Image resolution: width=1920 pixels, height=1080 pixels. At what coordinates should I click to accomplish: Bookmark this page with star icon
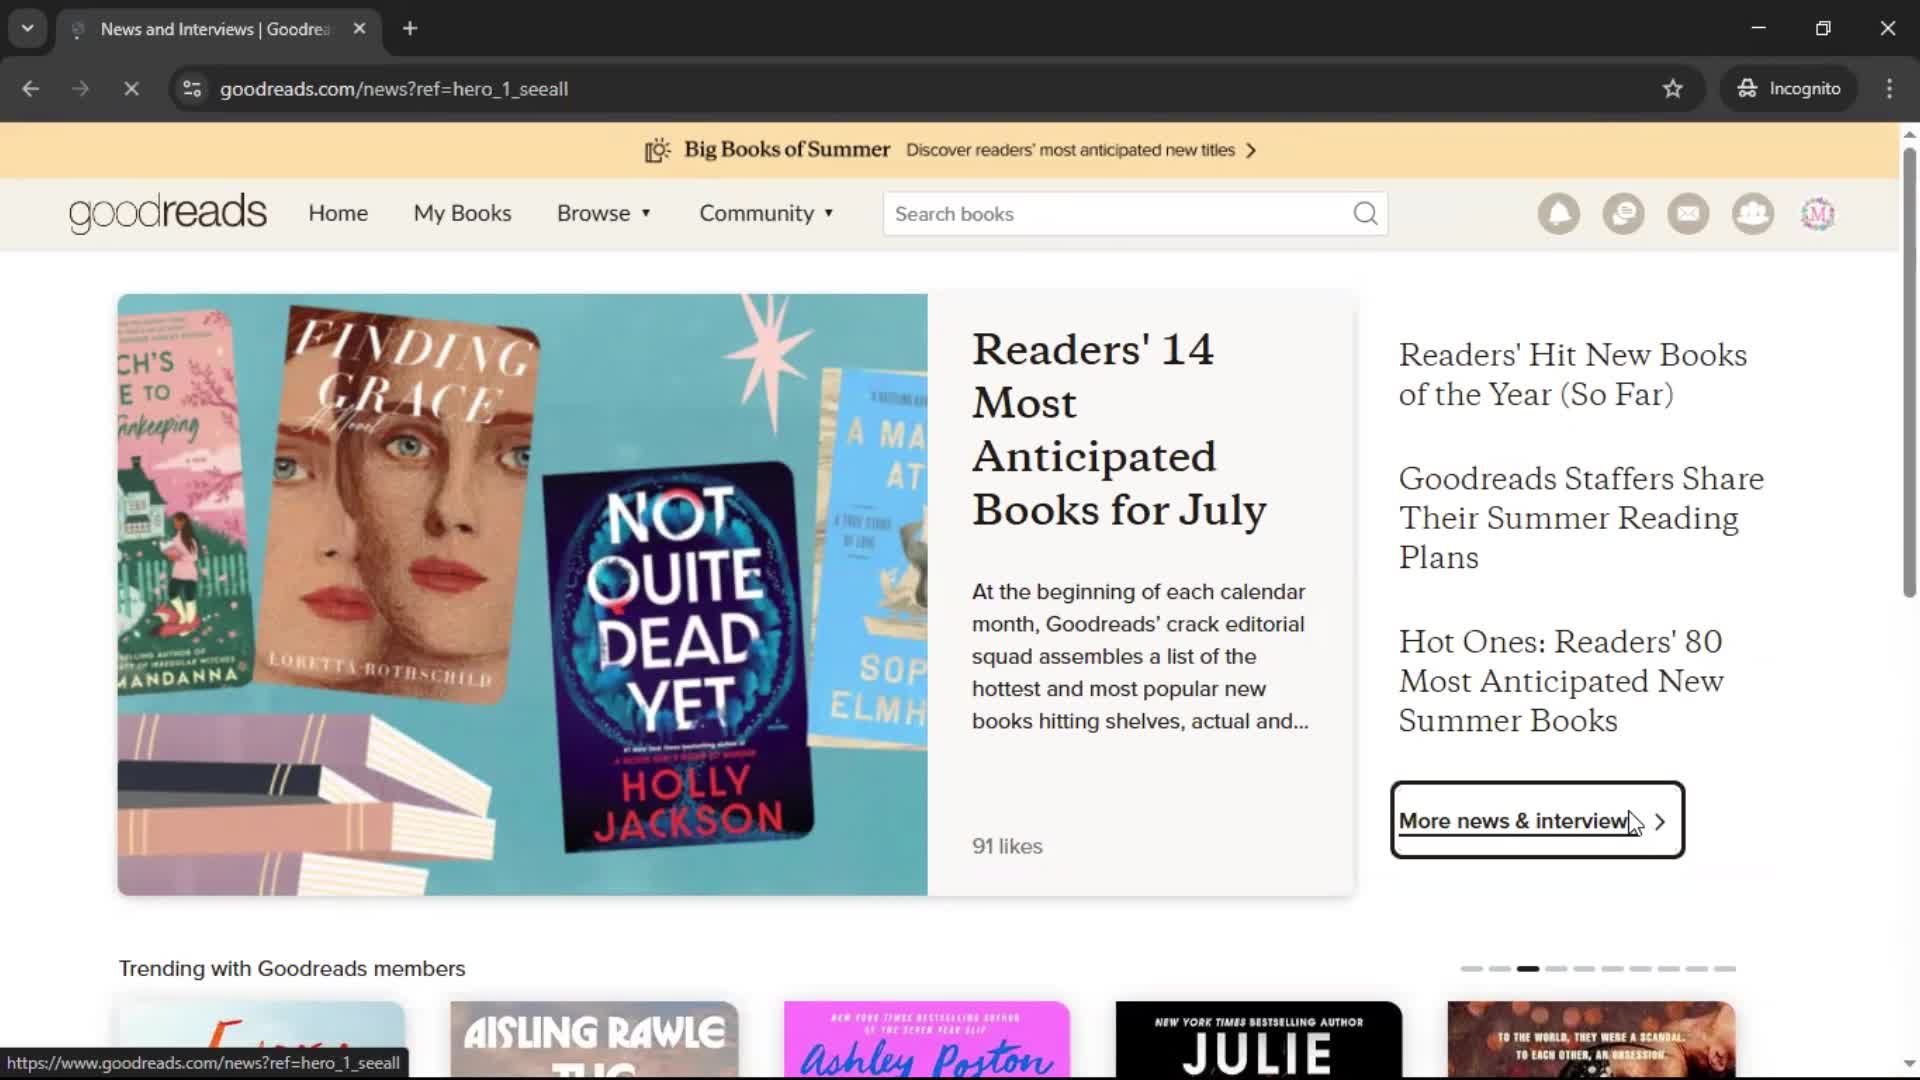(x=1672, y=89)
